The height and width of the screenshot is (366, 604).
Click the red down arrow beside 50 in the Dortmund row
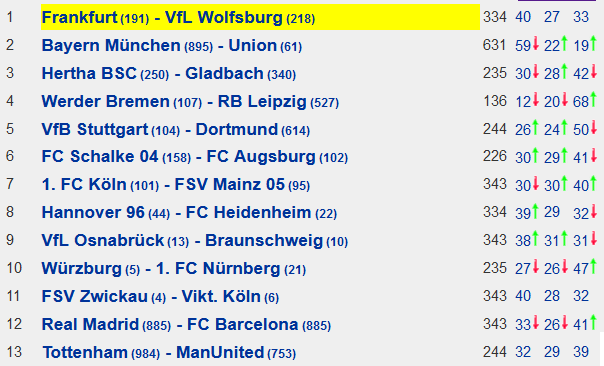(593, 127)
